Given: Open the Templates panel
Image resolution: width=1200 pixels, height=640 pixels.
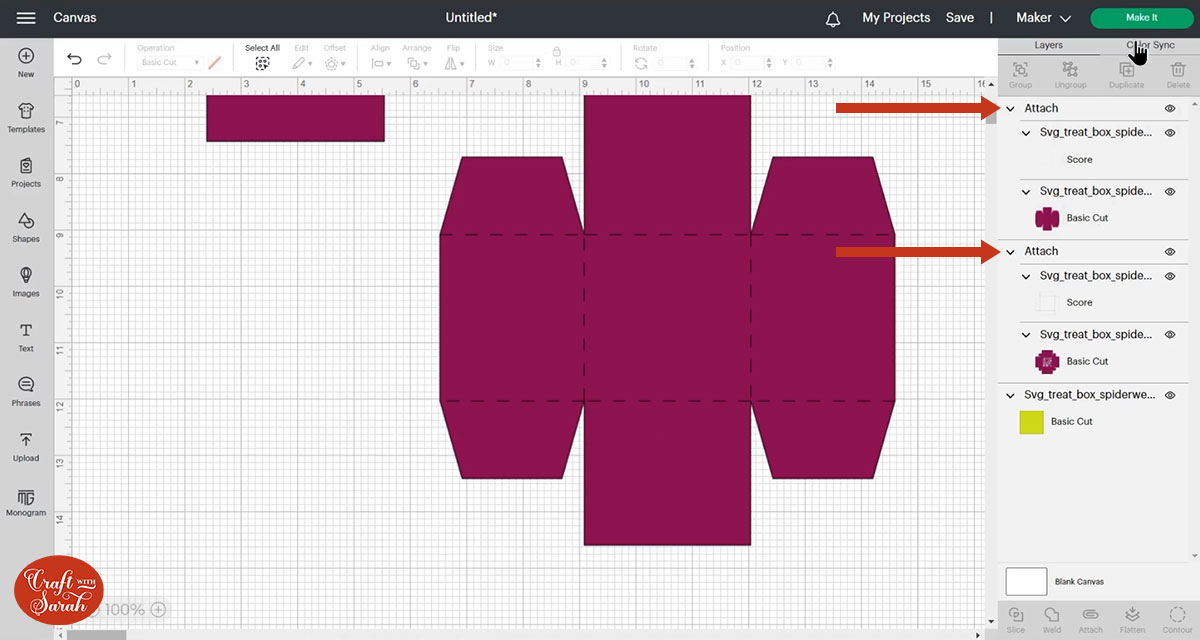Looking at the screenshot, I should 26,117.
